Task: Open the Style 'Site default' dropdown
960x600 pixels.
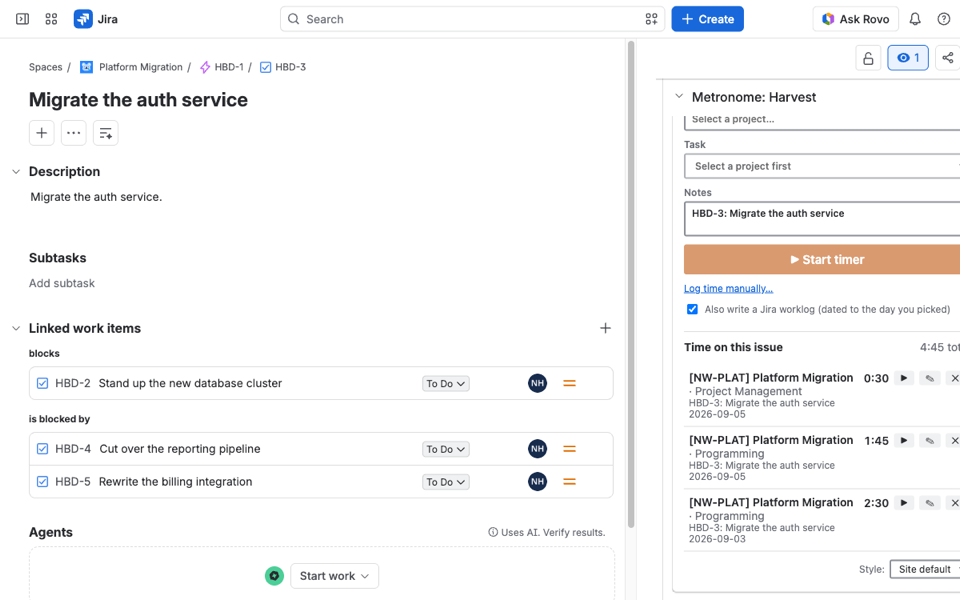Action: point(924,569)
